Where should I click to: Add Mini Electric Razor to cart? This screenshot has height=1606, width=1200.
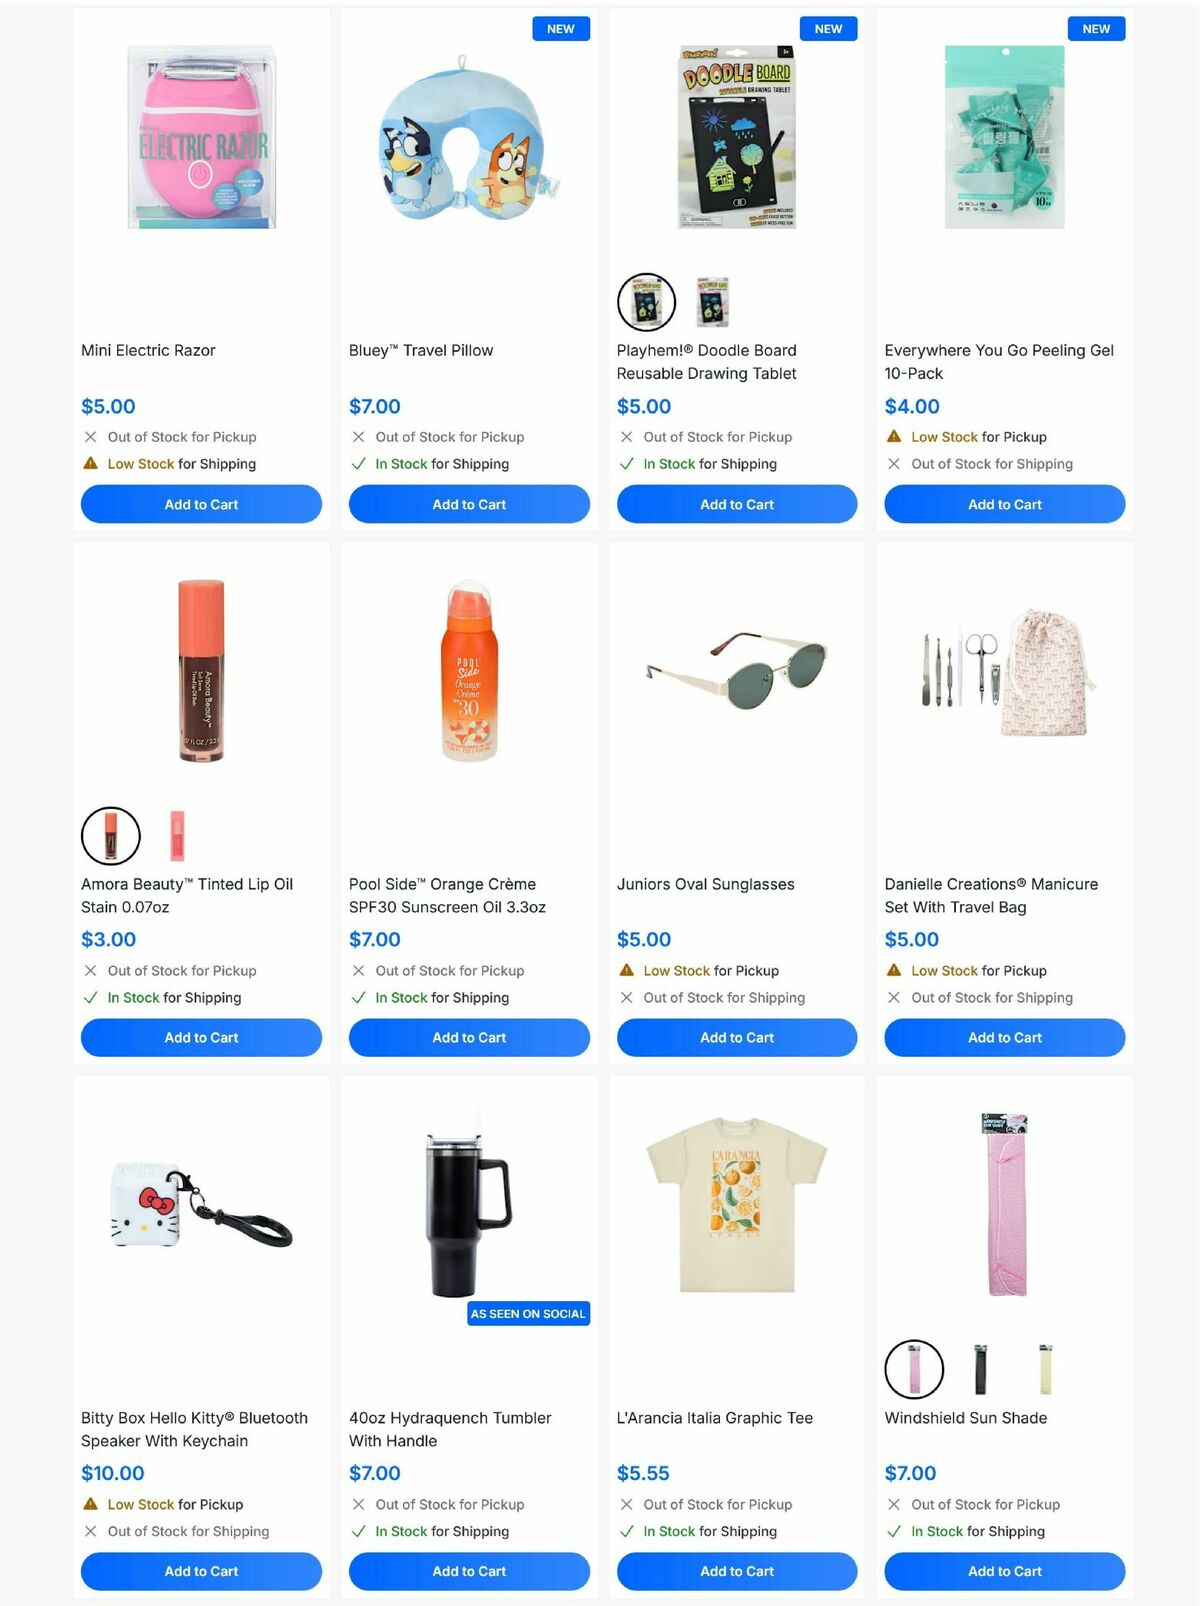click(x=201, y=504)
